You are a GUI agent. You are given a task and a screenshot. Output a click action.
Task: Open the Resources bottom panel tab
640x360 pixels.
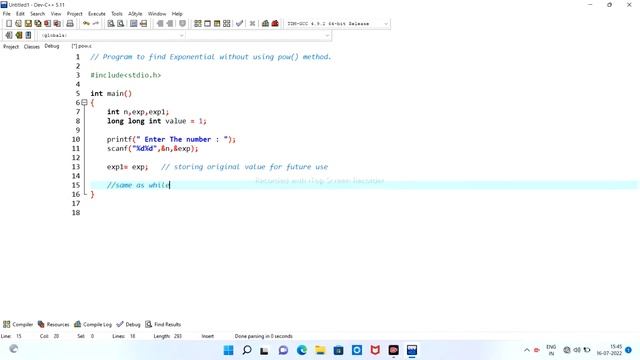[x=53, y=324]
